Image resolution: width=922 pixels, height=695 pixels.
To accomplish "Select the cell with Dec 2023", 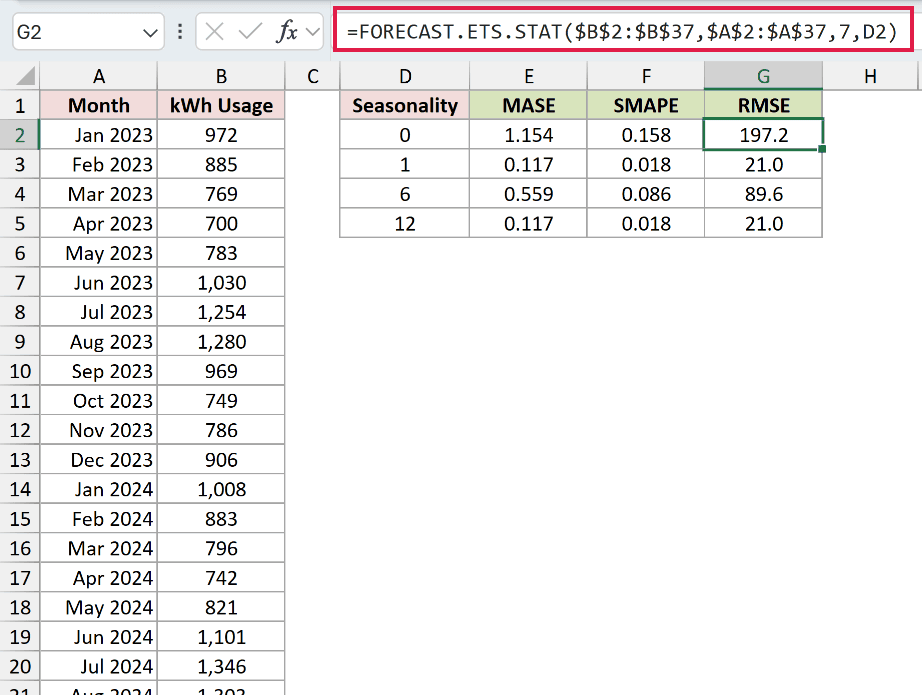I will 99,460.
